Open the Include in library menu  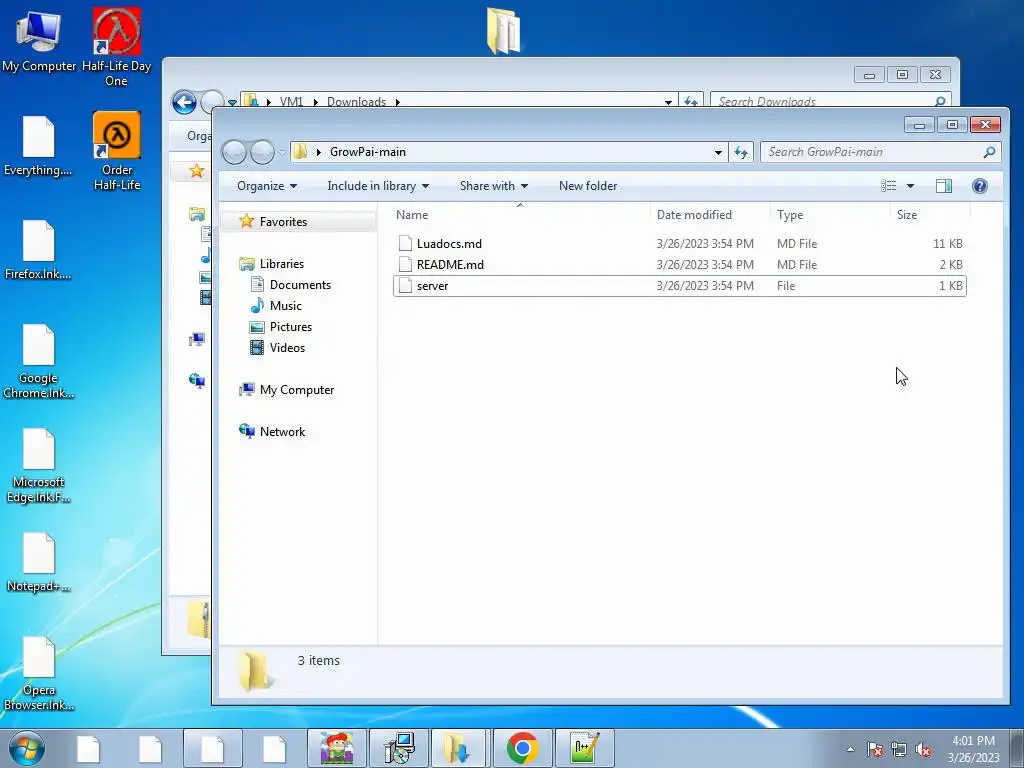(x=378, y=186)
